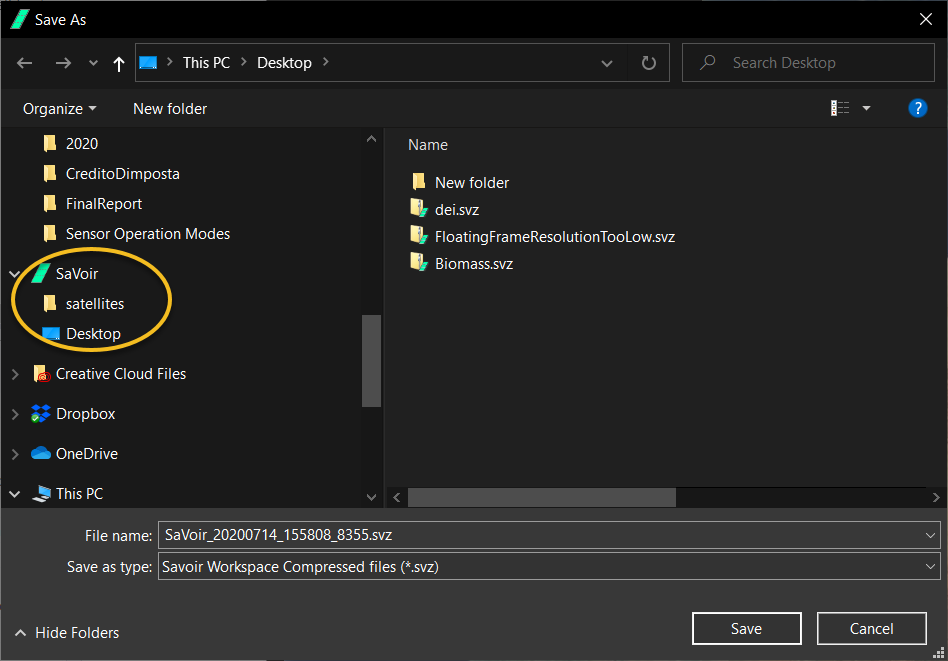This screenshot has height=661, width=948.
Task: Open the Help question mark icon
Action: tap(917, 108)
